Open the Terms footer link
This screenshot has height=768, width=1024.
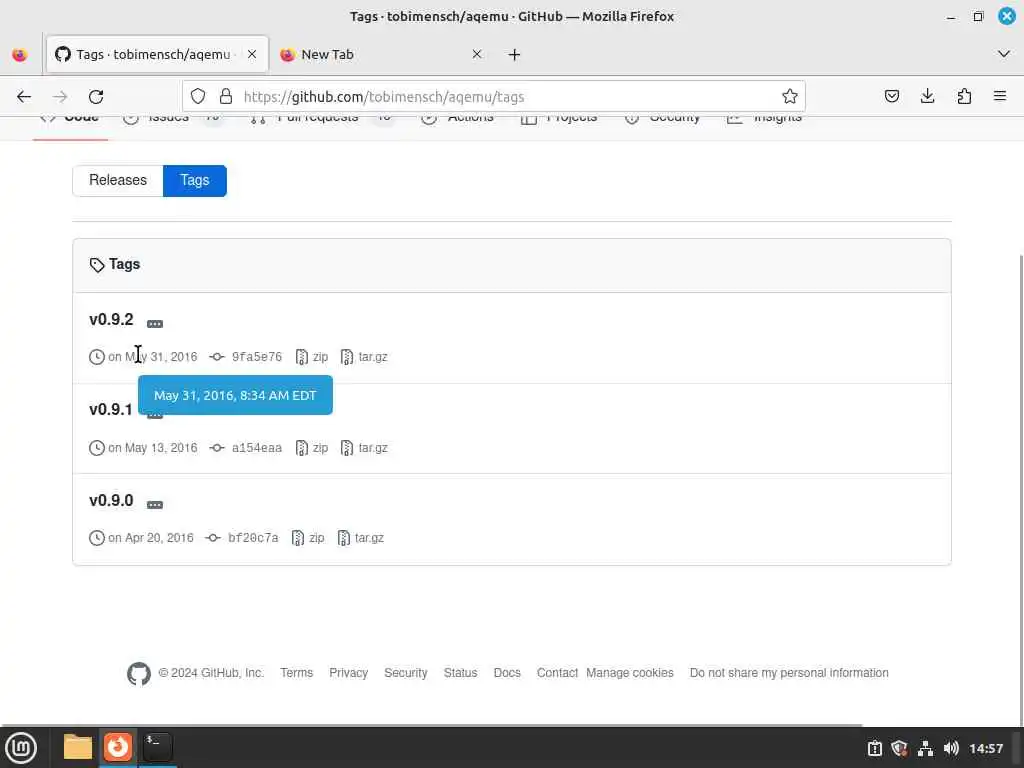coord(296,673)
